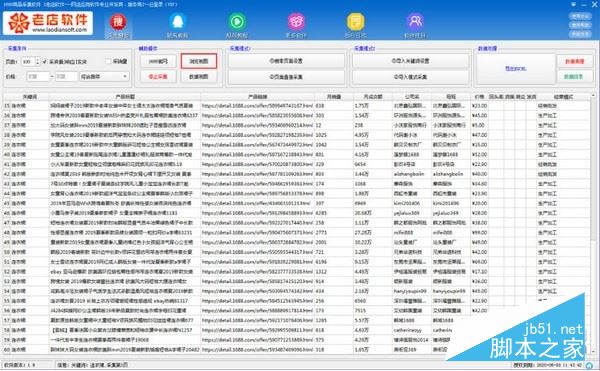Image resolution: width=600 pixels, height=371 pixels.
Task: Click lower wide button in first collection-mode group
Action: tap(286, 77)
